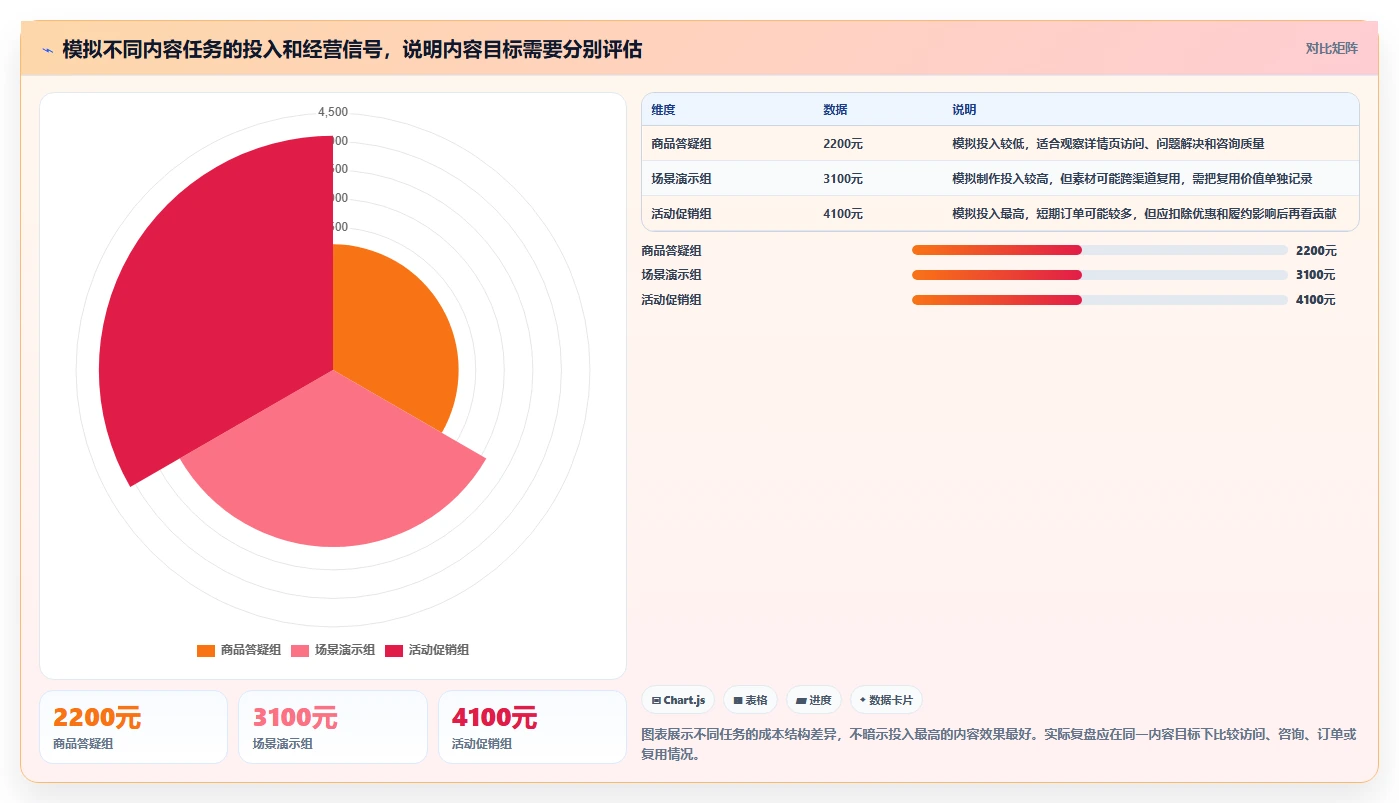
Task: Toggle the 场景演示组 legend swatch
Action: click(300, 650)
